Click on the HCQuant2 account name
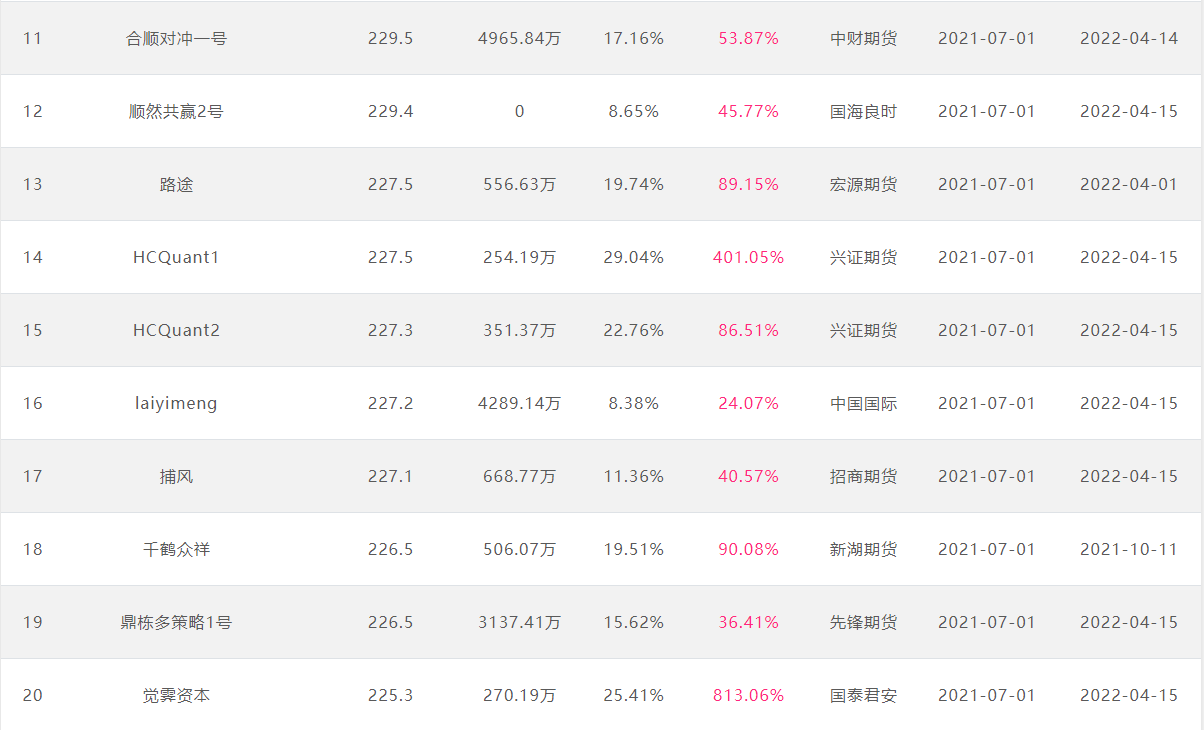 click(x=176, y=330)
